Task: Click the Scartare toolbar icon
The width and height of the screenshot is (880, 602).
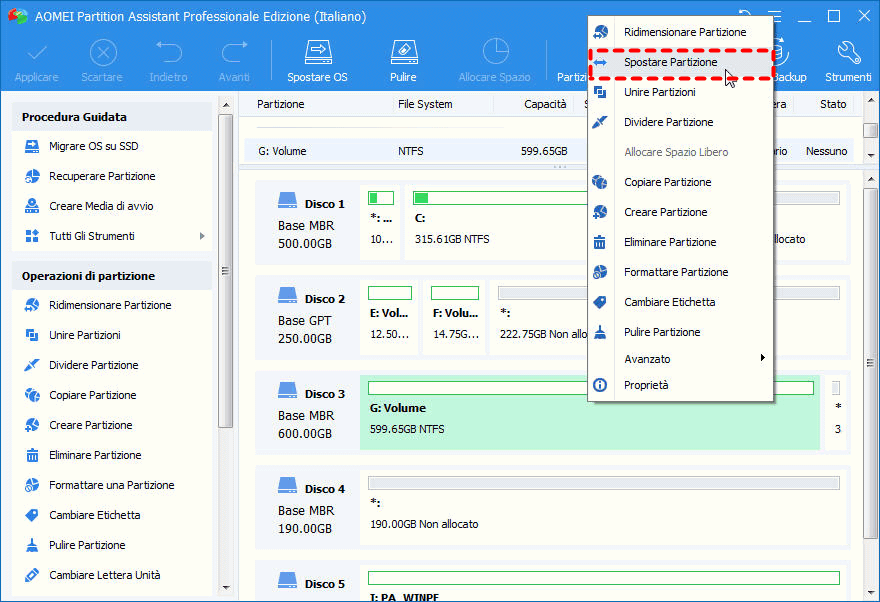Action: (103, 54)
